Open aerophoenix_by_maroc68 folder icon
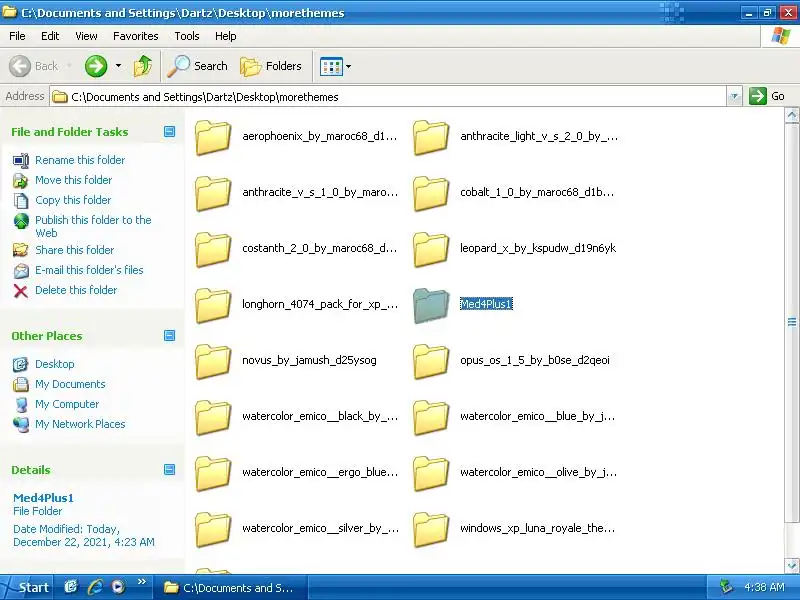The width and height of the screenshot is (800, 600). point(213,137)
